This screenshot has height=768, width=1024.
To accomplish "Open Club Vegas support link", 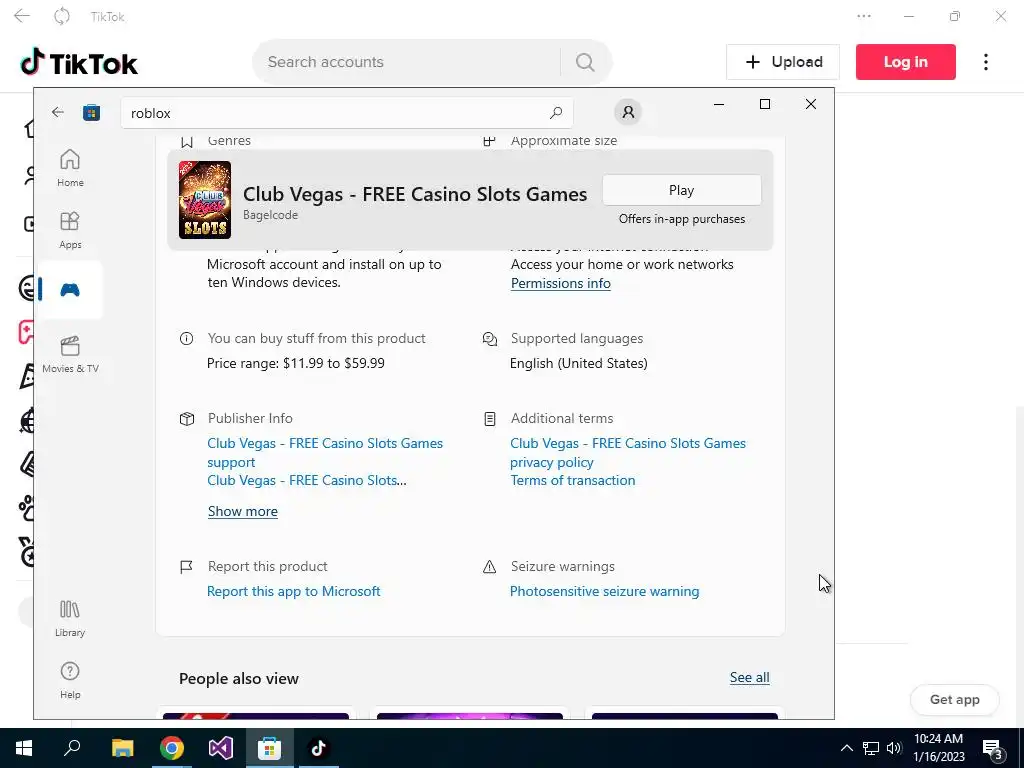I will click(325, 453).
